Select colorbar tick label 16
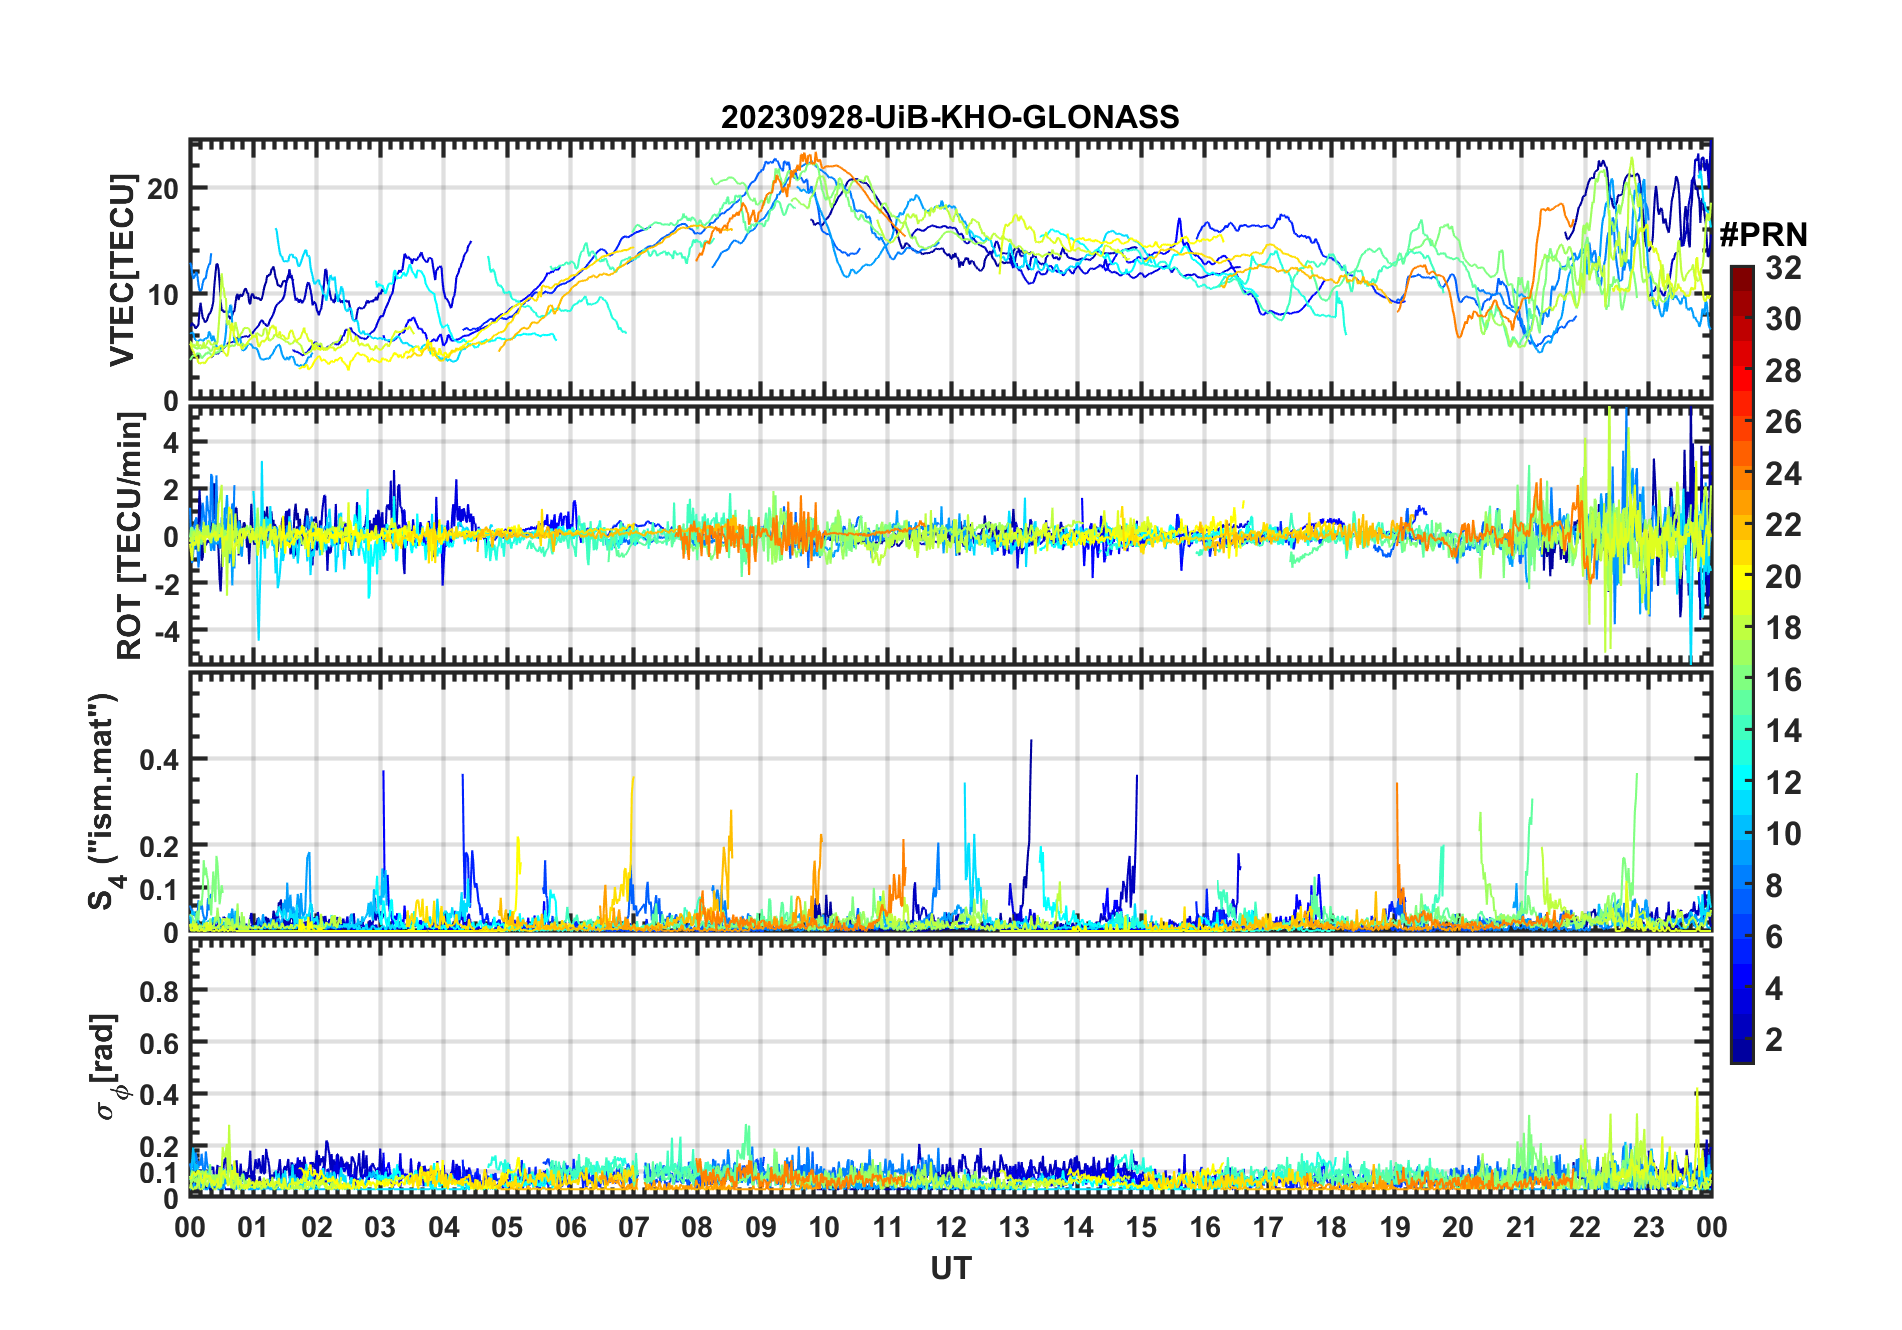The image size is (1902, 1330). pos(1783,680)
